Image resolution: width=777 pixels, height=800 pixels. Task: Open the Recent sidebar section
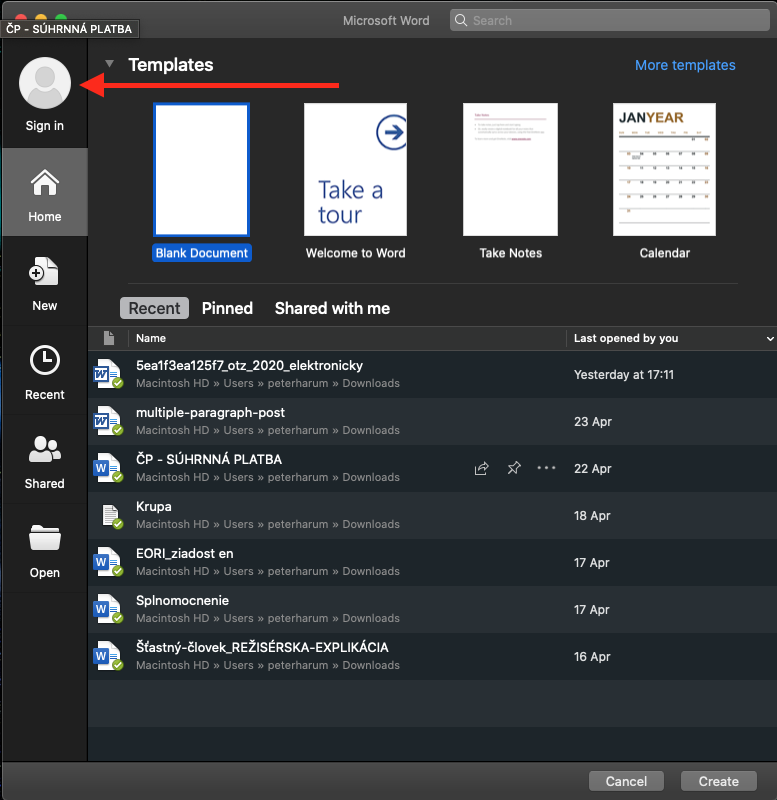pos(45,372)
